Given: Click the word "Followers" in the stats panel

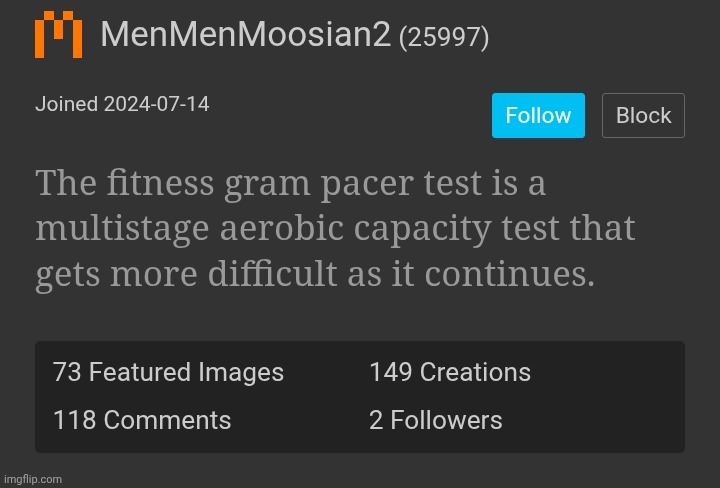Looking at the screenshot, I should point(445,421).
